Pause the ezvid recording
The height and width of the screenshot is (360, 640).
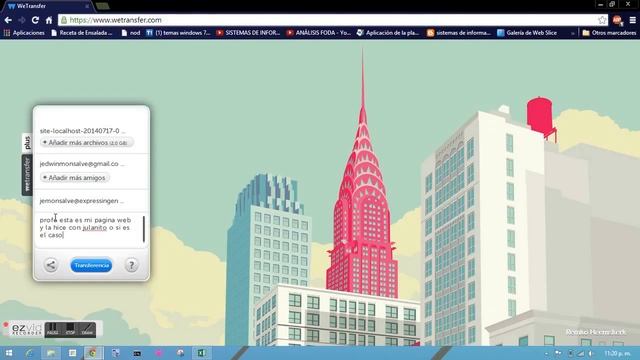pos(53,329)
